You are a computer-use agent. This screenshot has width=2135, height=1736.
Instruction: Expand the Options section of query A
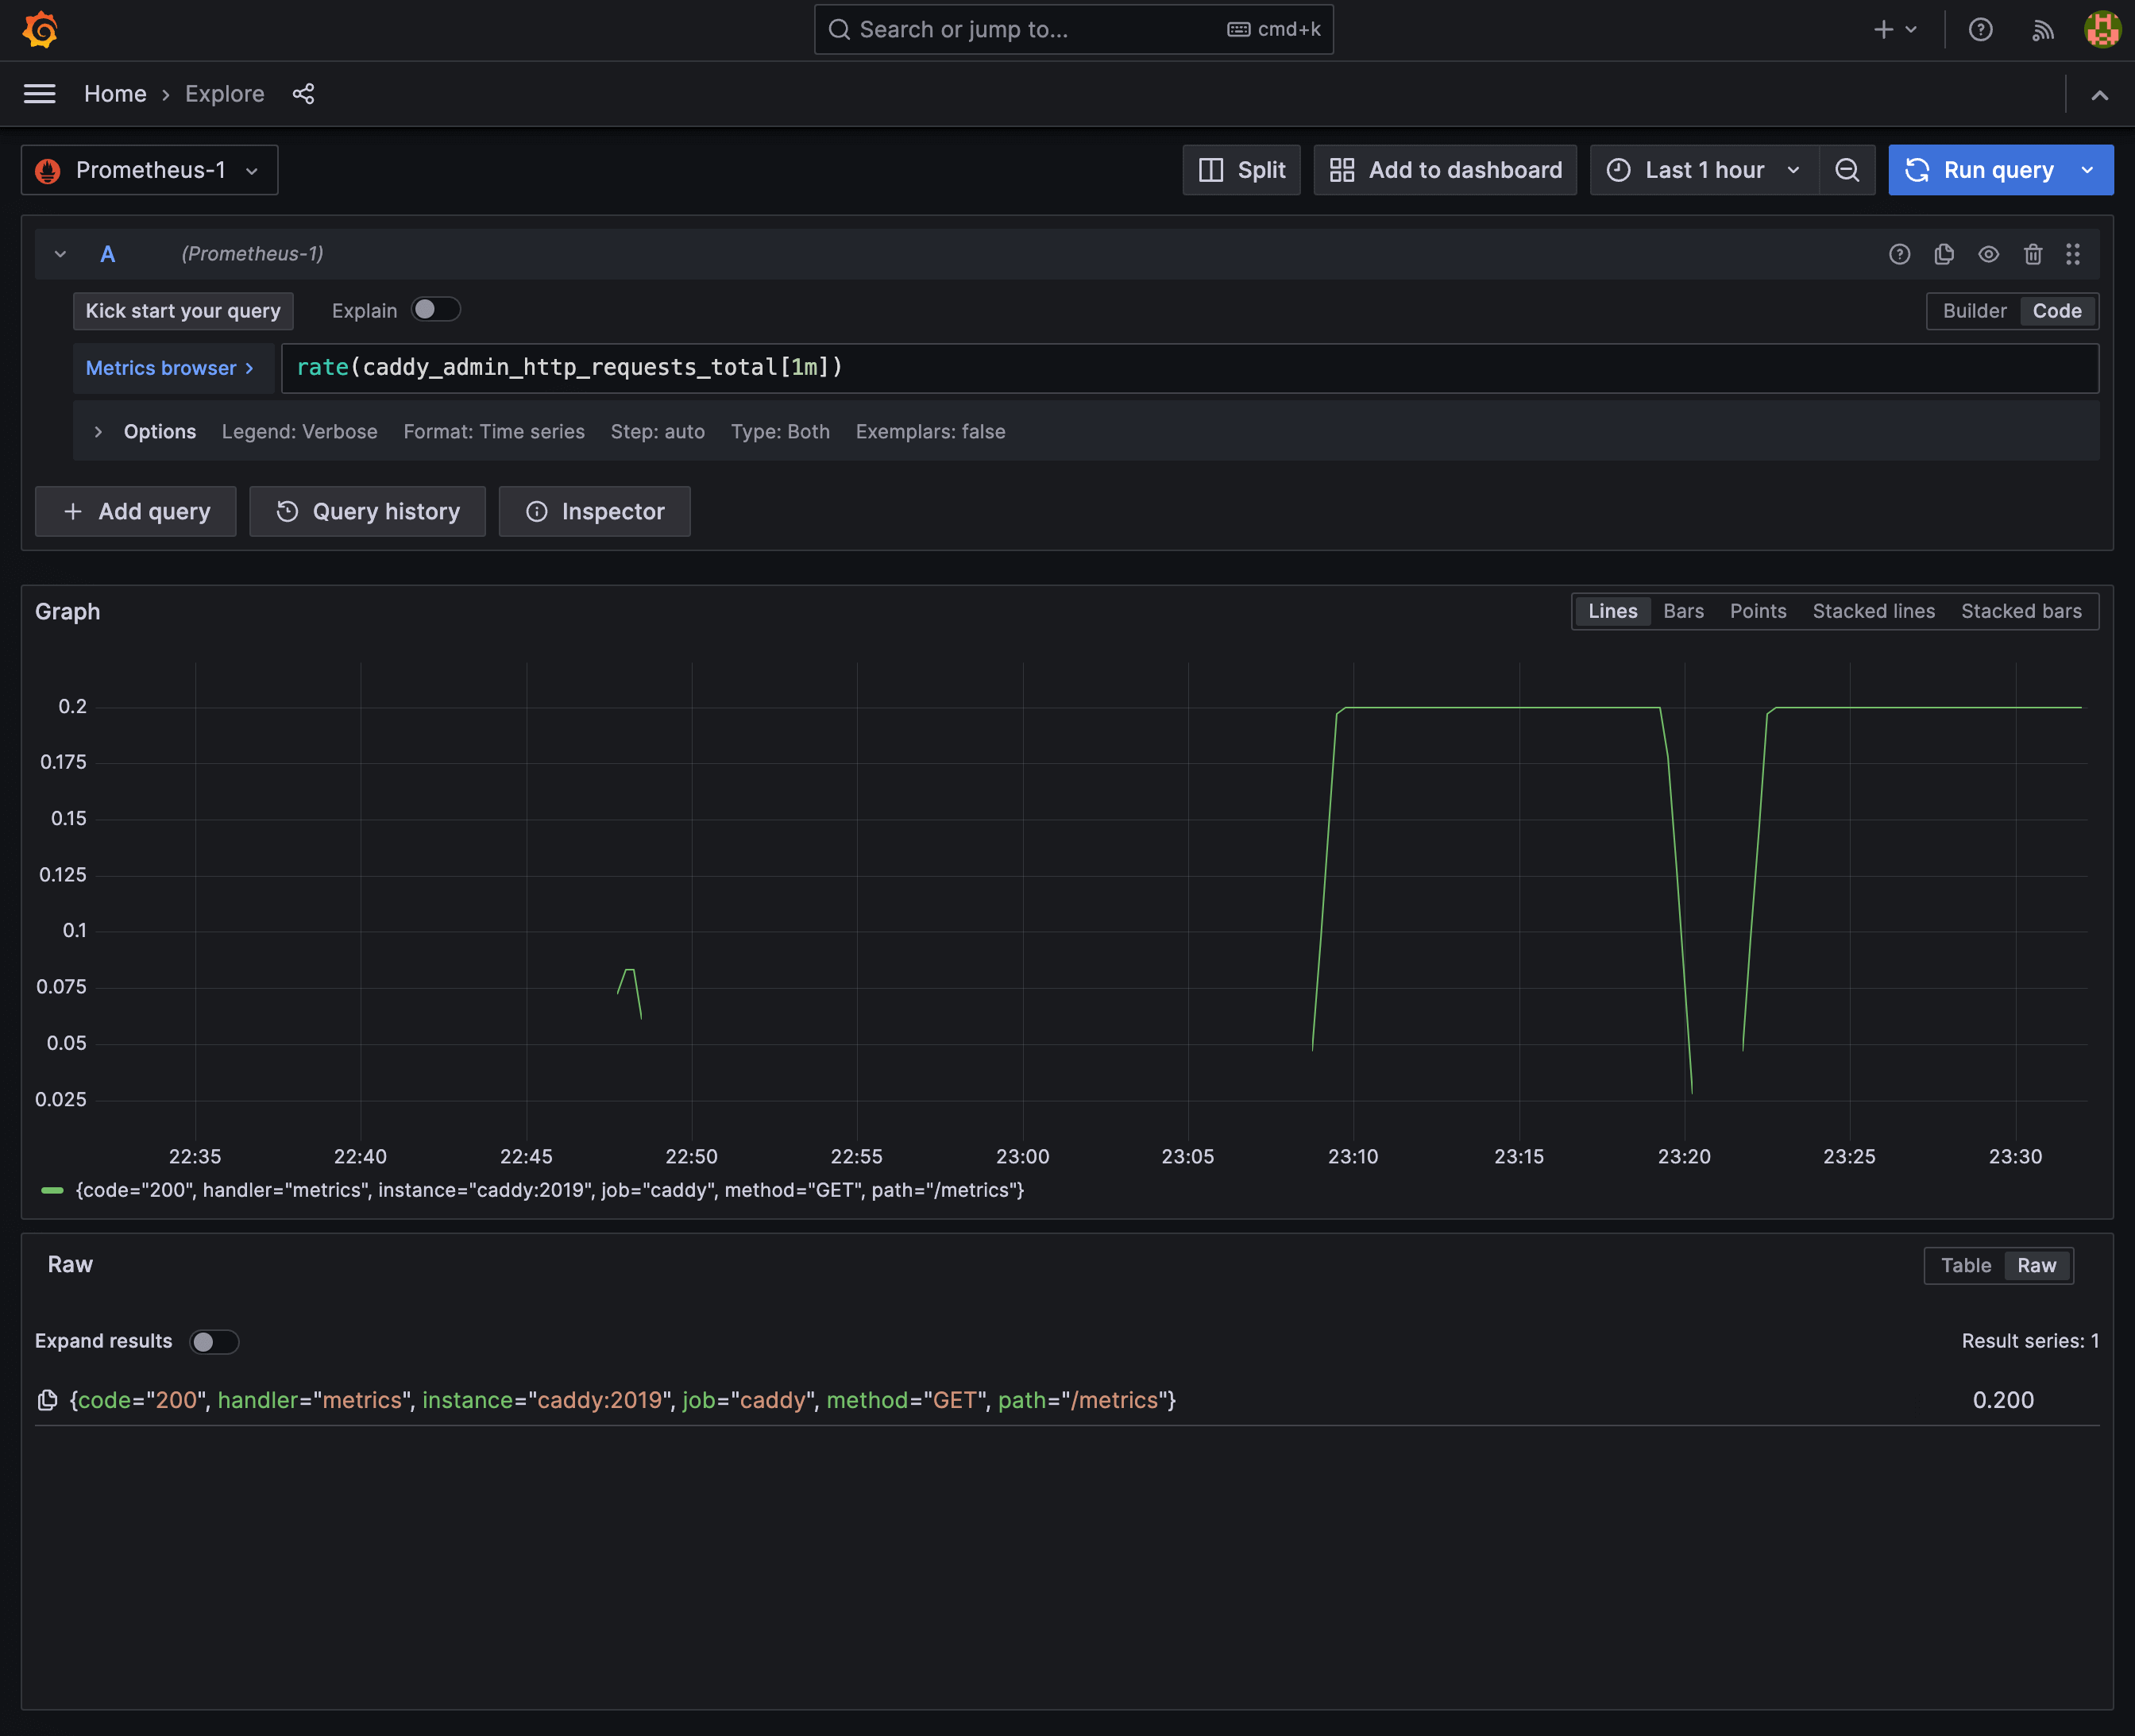[x=98, y=431]
